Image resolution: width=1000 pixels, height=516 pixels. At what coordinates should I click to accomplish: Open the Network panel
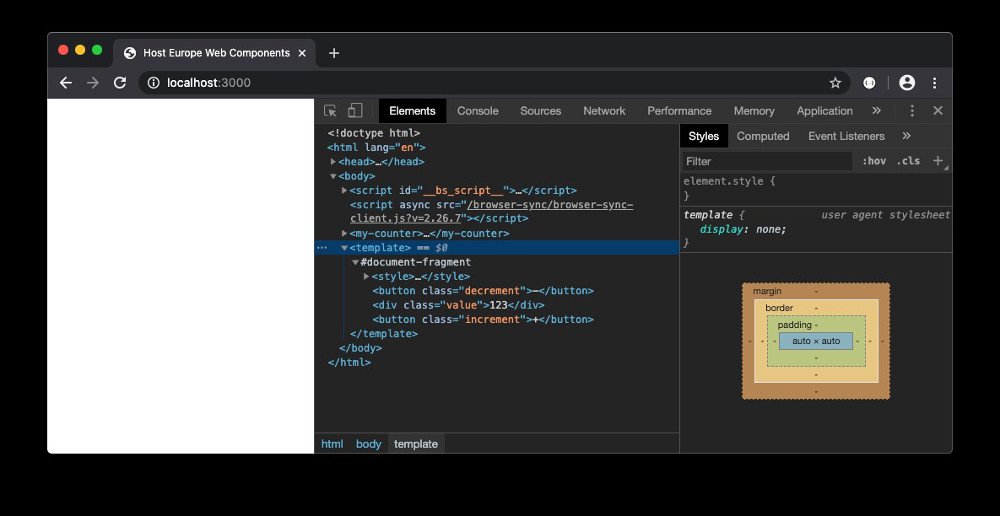point(604,111)
